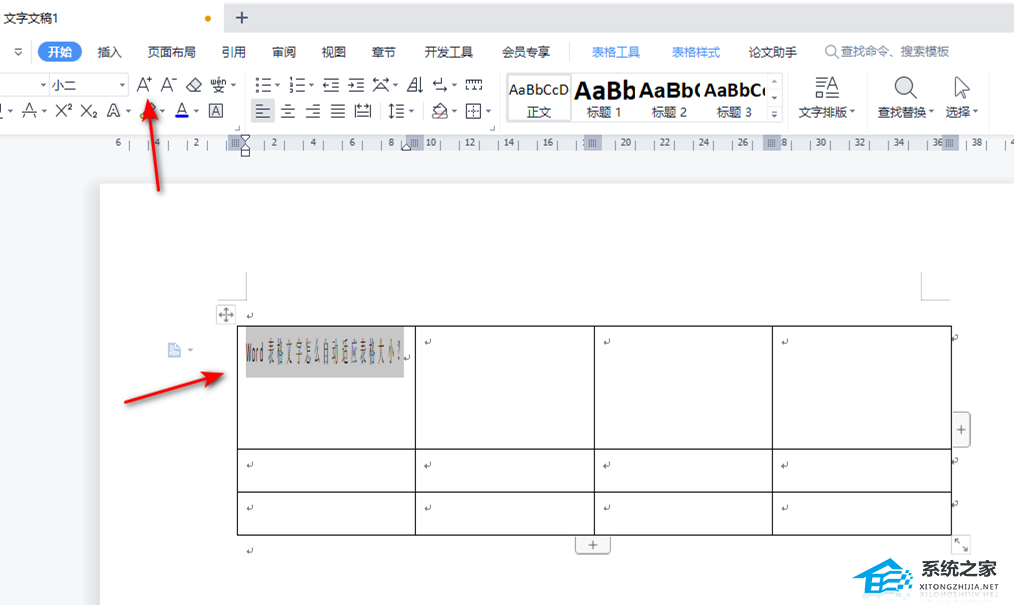Click the table move handle icon
The width and height of the screenshot is (1014, 605).
coord(226,314)
